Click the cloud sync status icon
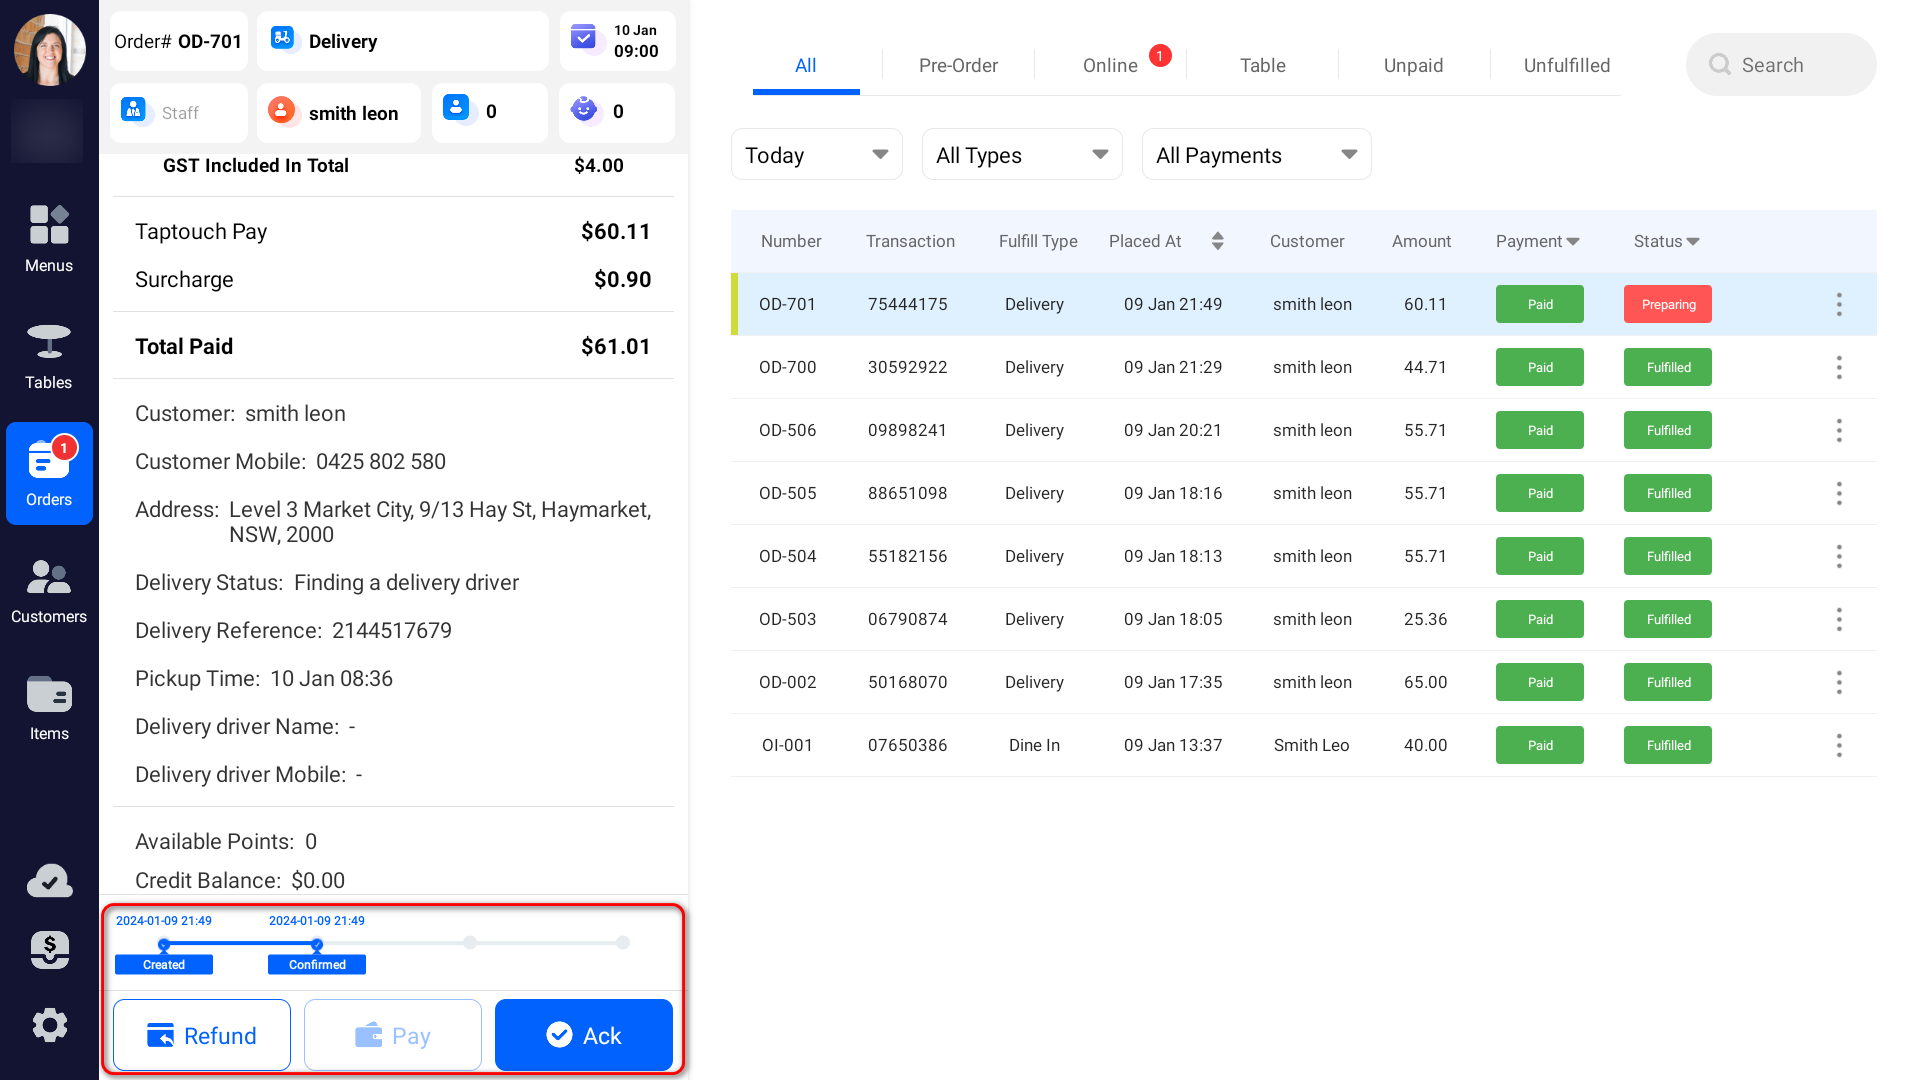The width and height of the screenshot is (1920, 1080). (x=49, y=881)
